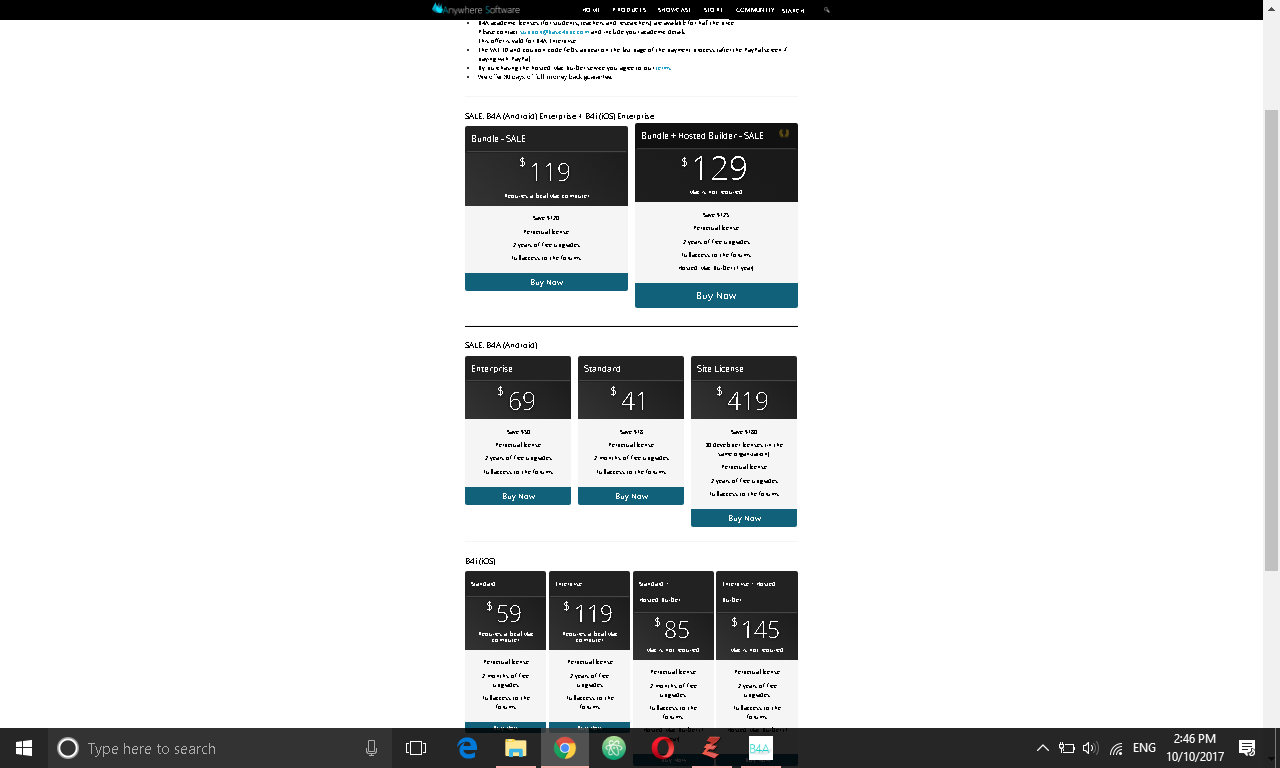Launch Microsoft Edge from the taskbar
This screenshot has width=1280, height=768.
tap(467, 748)
